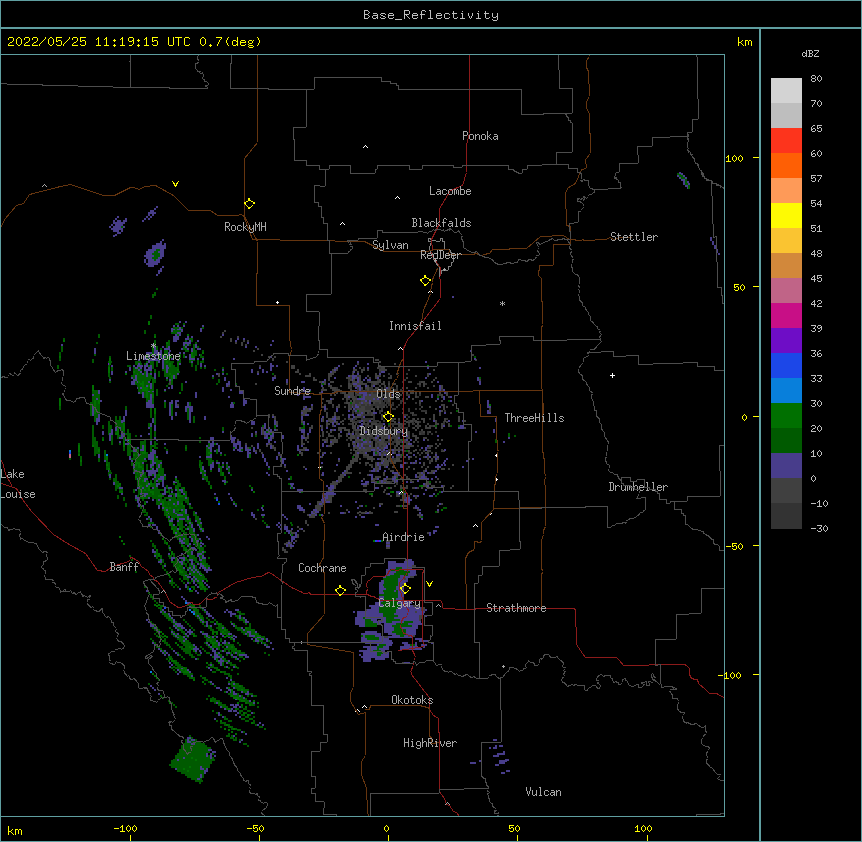Image resolution: width=862 pixels, height=842 pixels.
Task: Select the orange 57-60 dBZ legend swatch
Action: point(786,165)
